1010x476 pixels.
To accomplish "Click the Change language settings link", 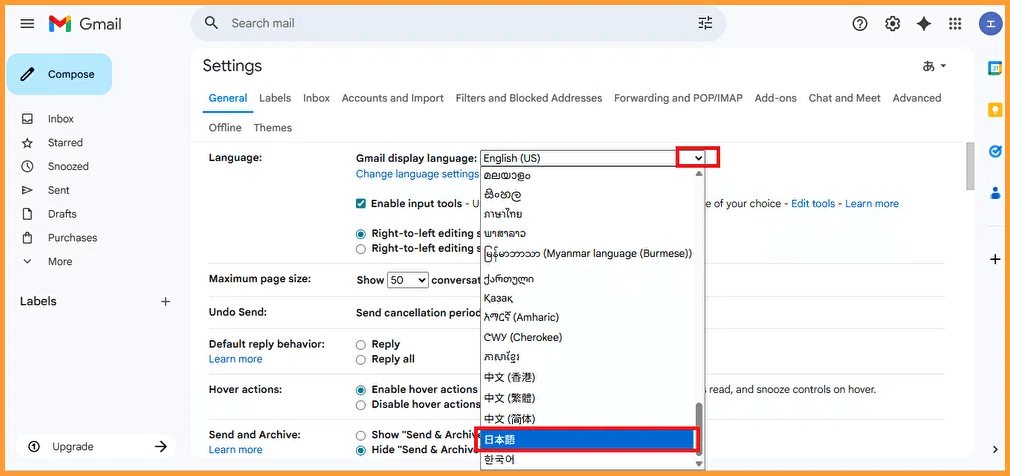I will (x=417, y=174).
